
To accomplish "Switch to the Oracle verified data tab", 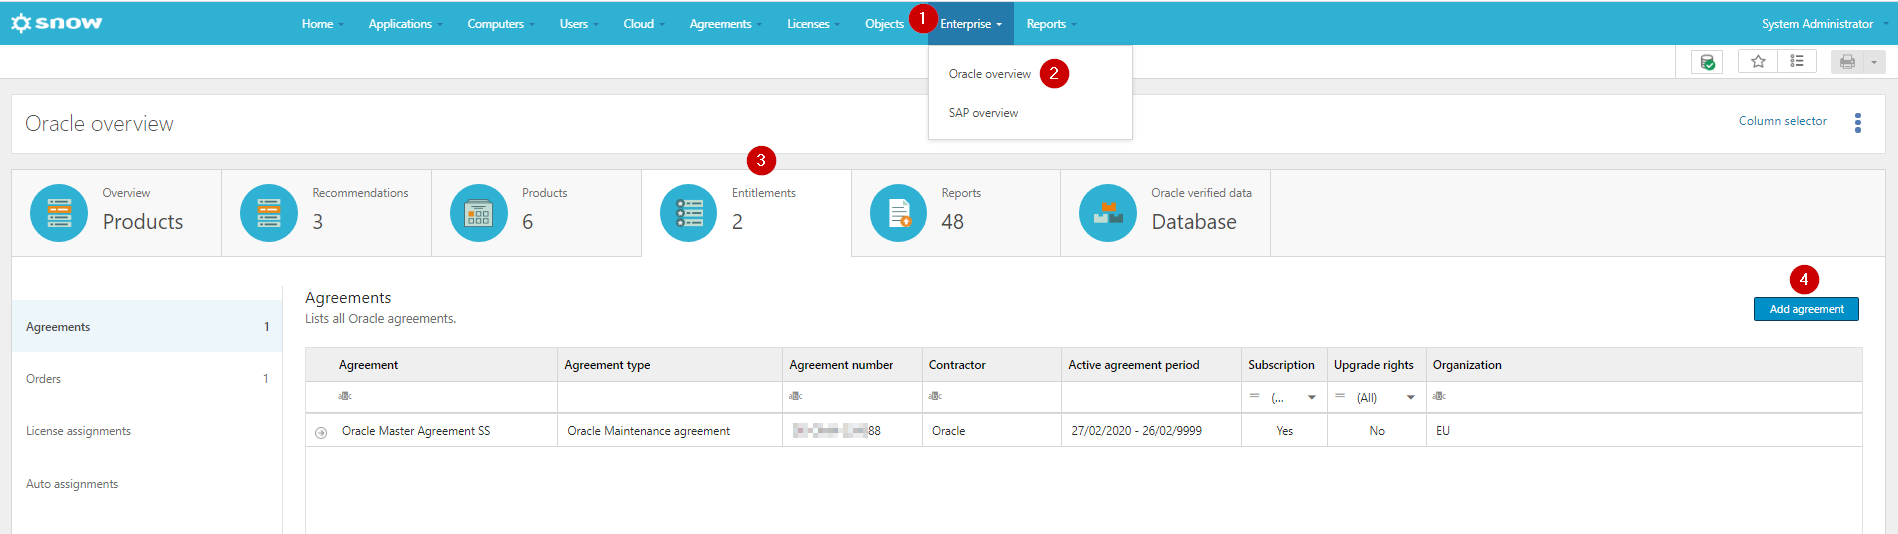I will point(1166,213).
